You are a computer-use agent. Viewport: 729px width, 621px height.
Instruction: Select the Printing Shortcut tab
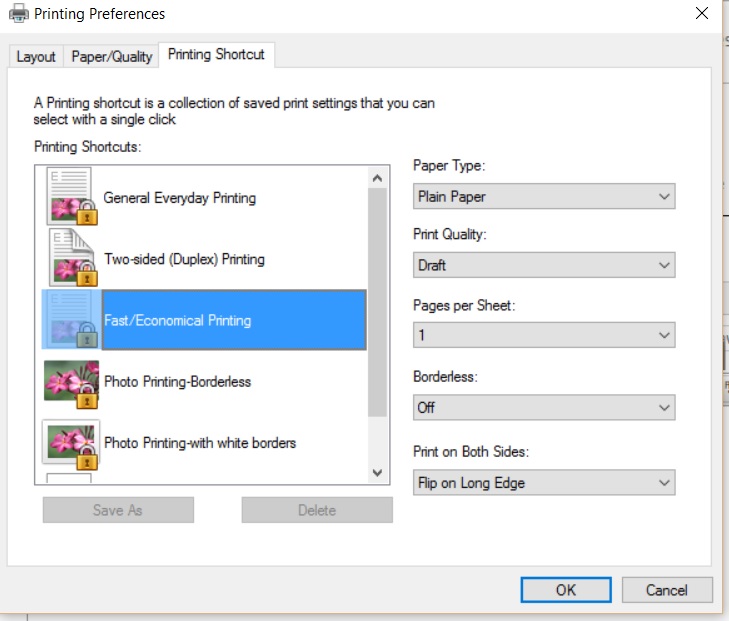(x=216, y=54)
